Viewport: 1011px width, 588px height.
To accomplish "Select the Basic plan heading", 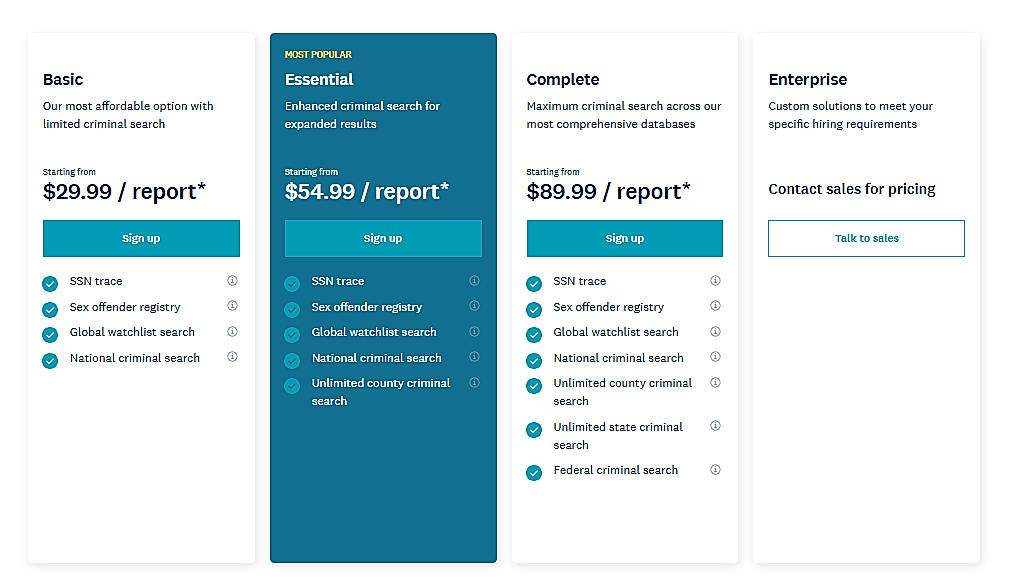I will [x=63, y=79].
